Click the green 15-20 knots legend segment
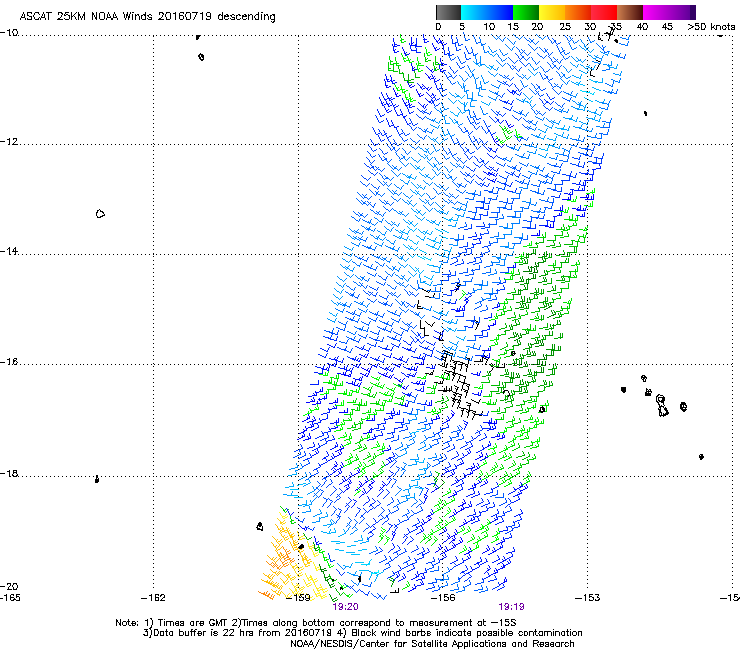 pos(526,12)
